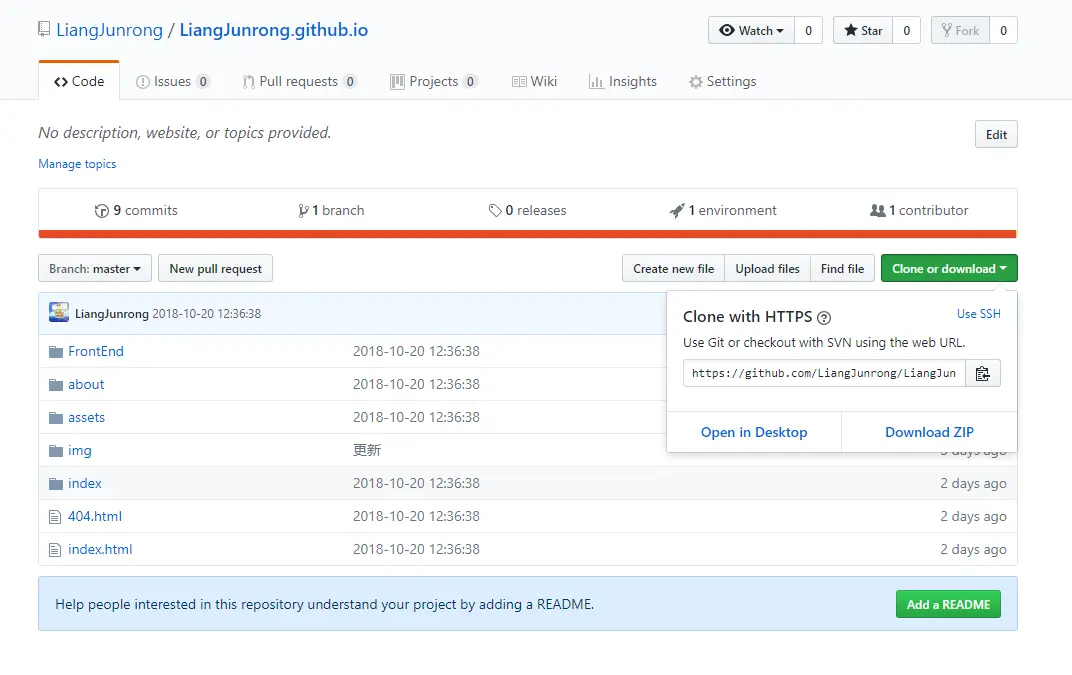Open watchers count next to Watch
The width and height of the screenshot is (1072, 675).
click(x=809, y=30)
